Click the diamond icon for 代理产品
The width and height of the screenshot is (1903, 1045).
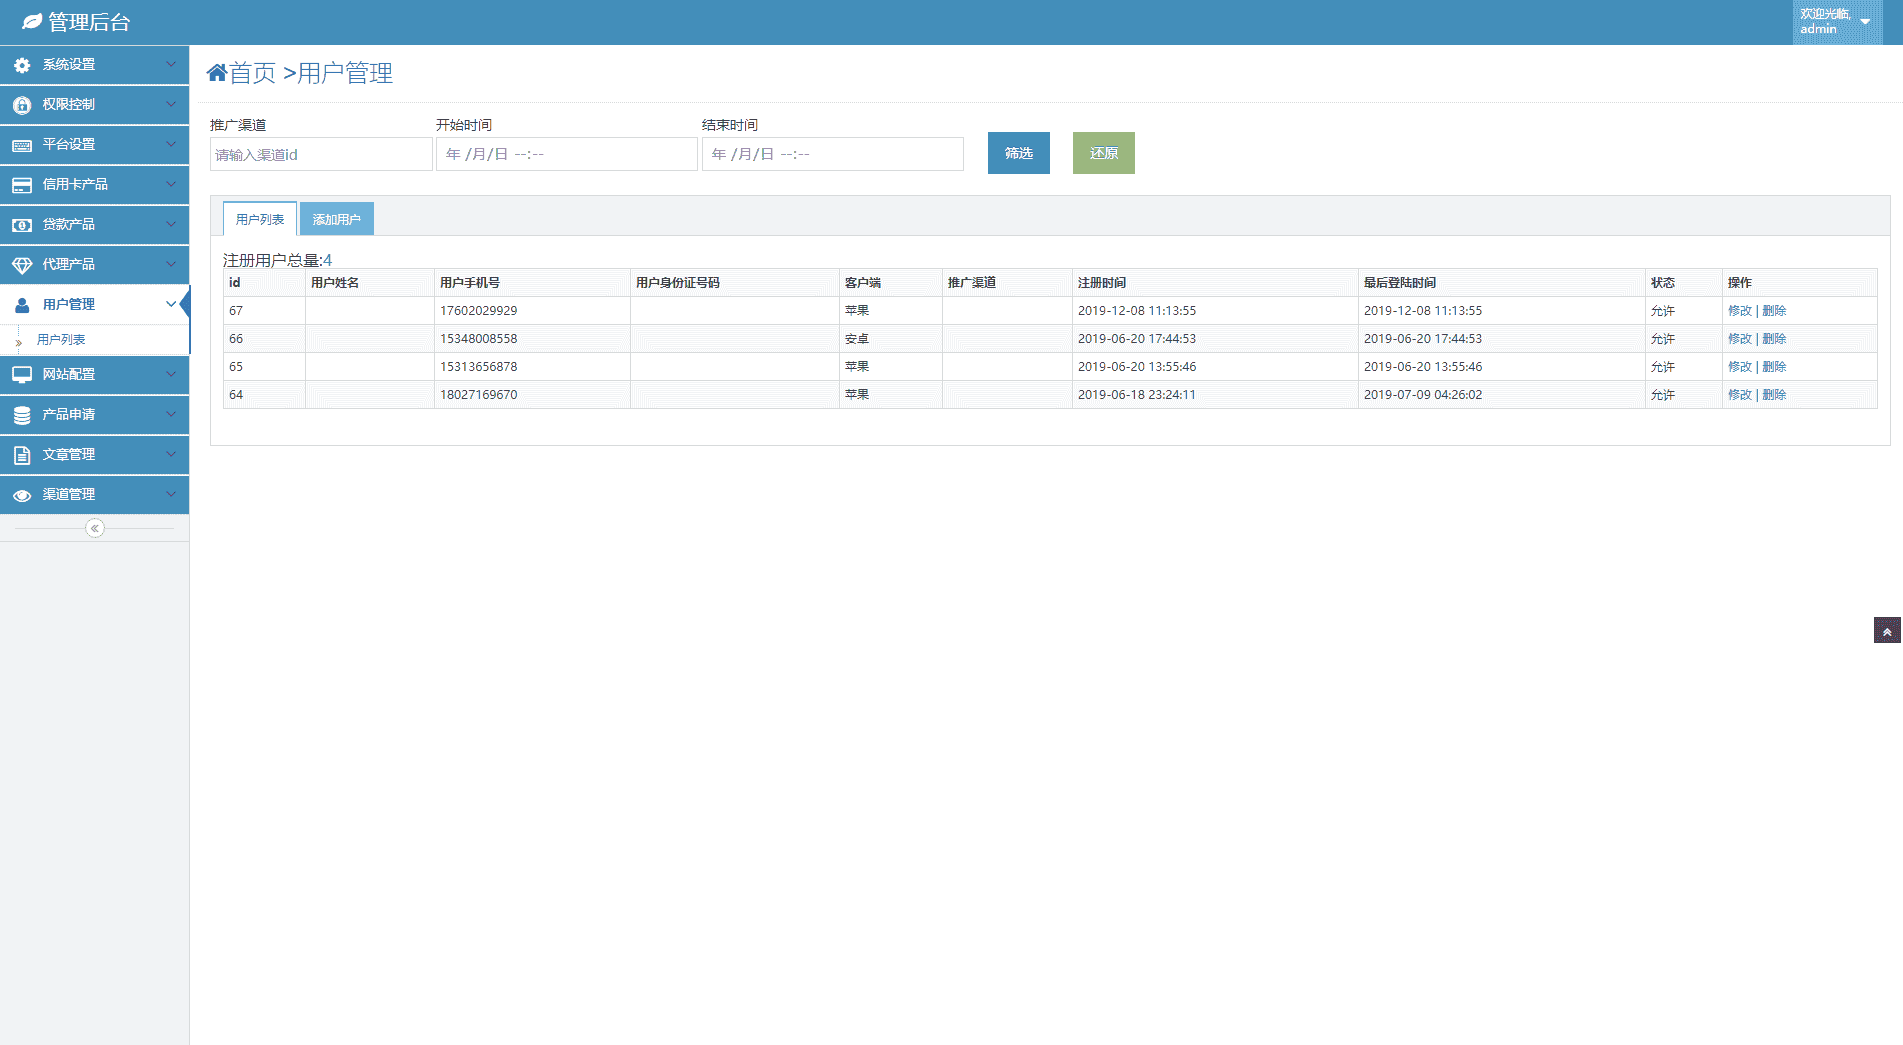22,265
